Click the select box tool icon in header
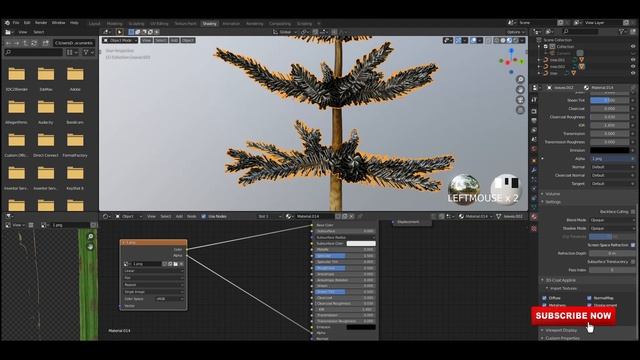The height and width of the screenshot is (360, 640). click(131, 32)
